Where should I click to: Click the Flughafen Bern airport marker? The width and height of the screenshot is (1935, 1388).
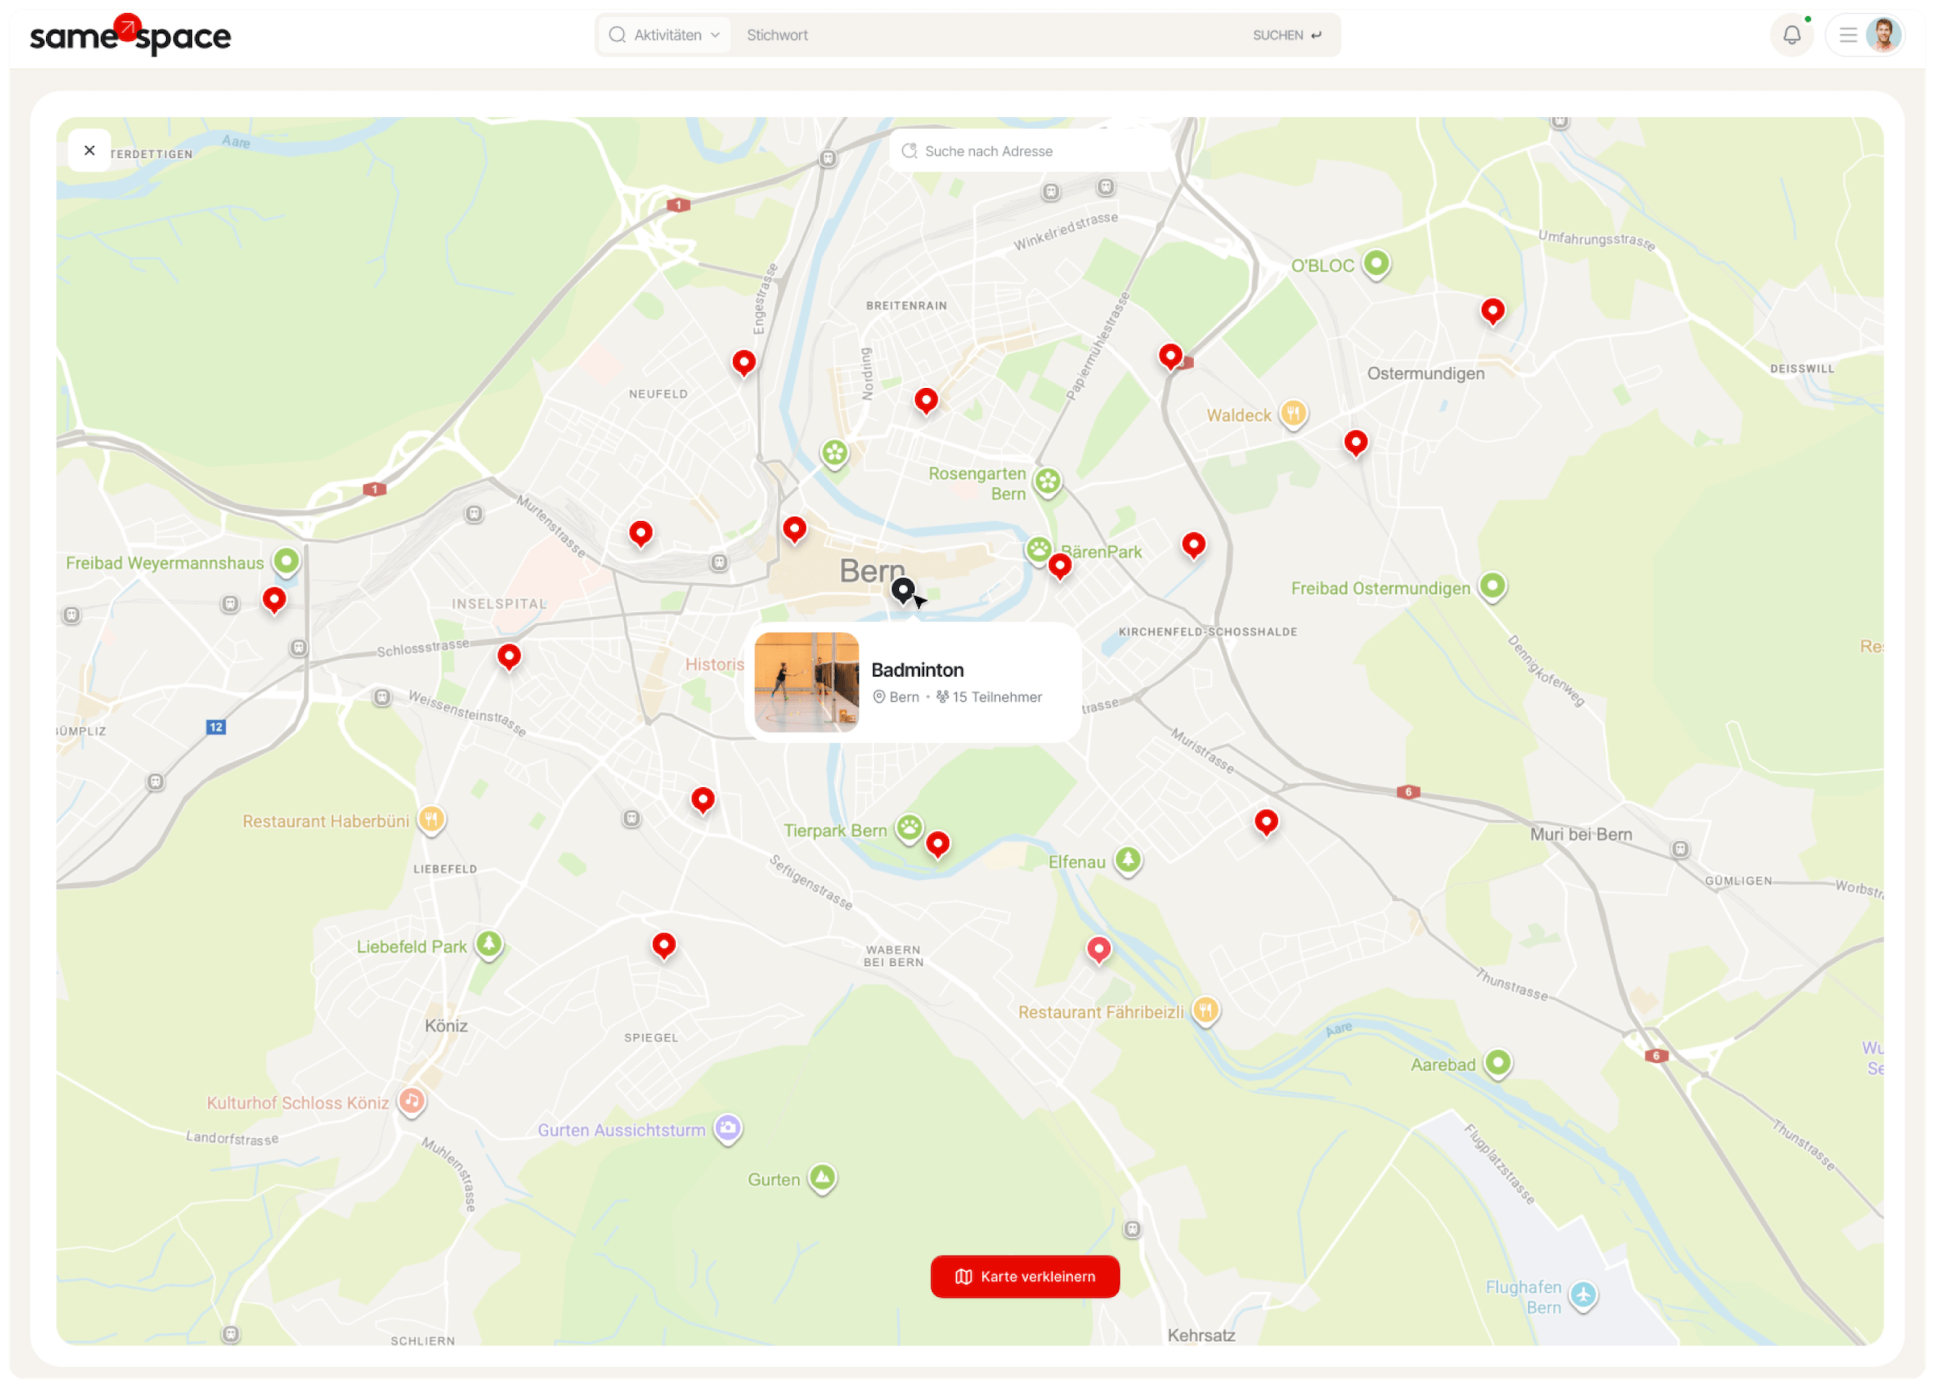point(1582,1296)
